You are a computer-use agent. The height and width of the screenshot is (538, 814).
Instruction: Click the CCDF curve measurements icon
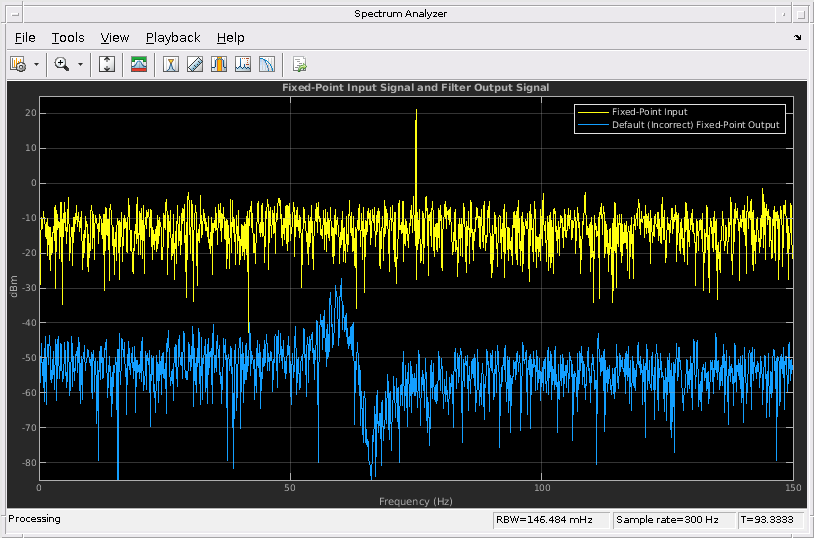(267, 64)
